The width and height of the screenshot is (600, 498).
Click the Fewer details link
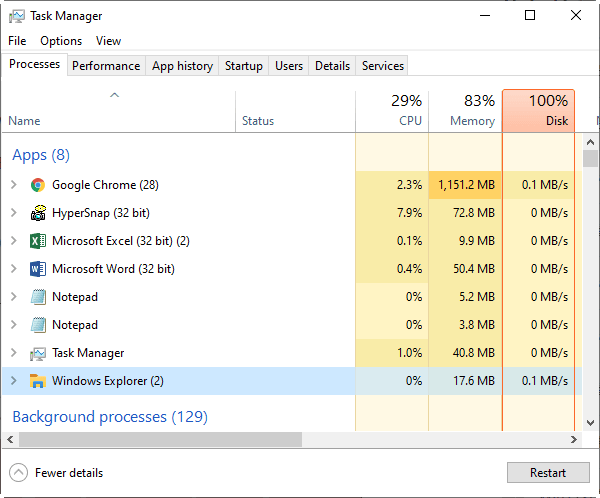(69, 473)
